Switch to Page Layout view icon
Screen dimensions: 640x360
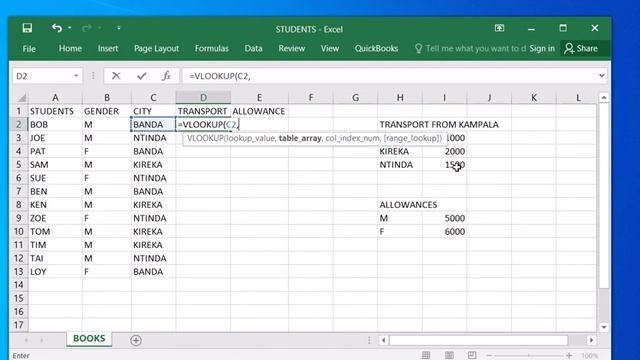[x=449, y=356]
